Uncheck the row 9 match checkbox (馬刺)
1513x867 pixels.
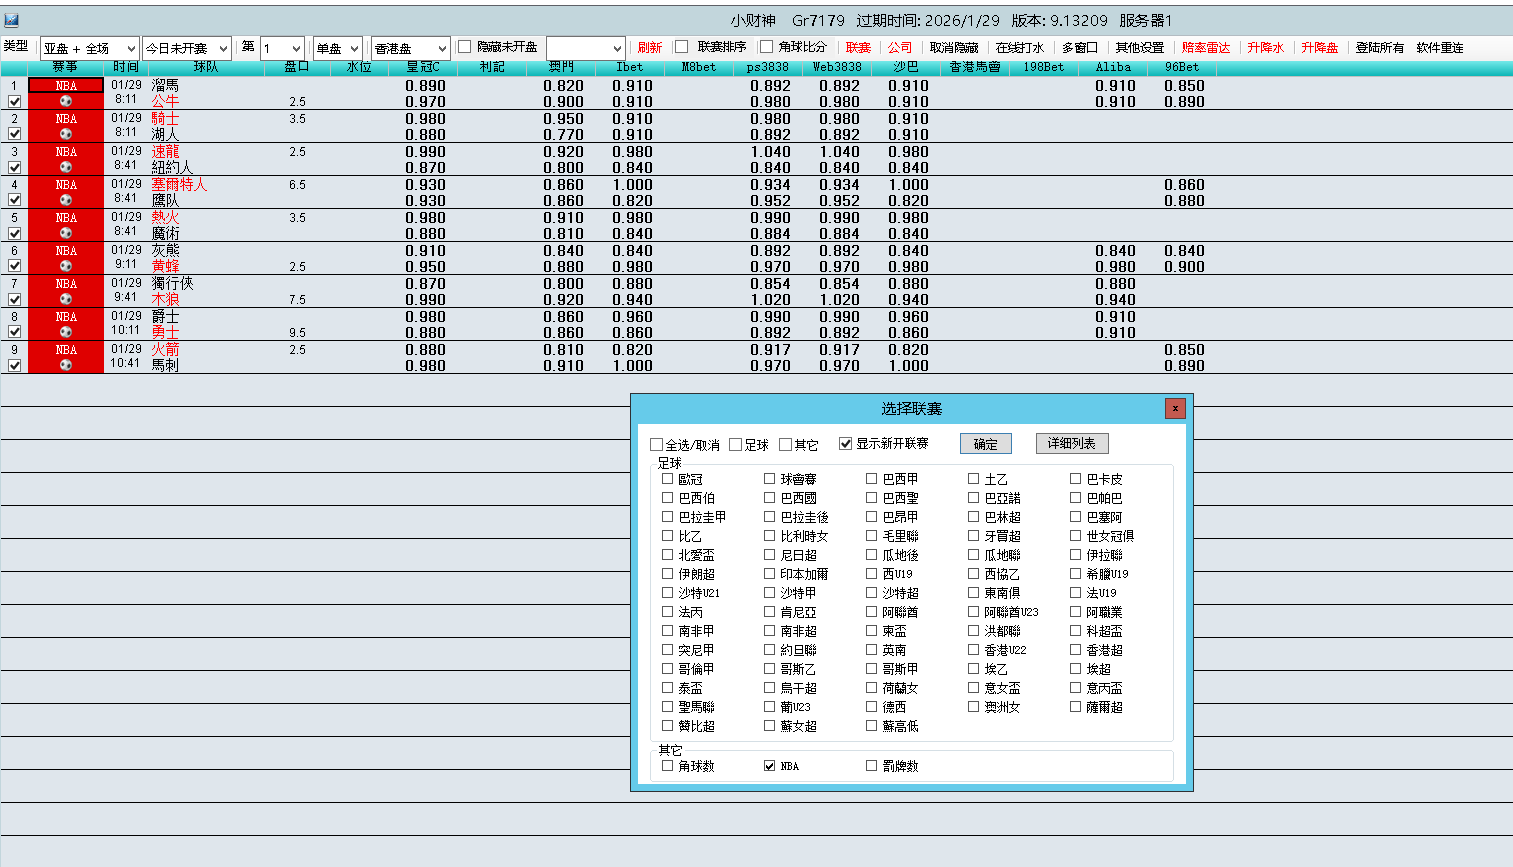pos(15,366)
